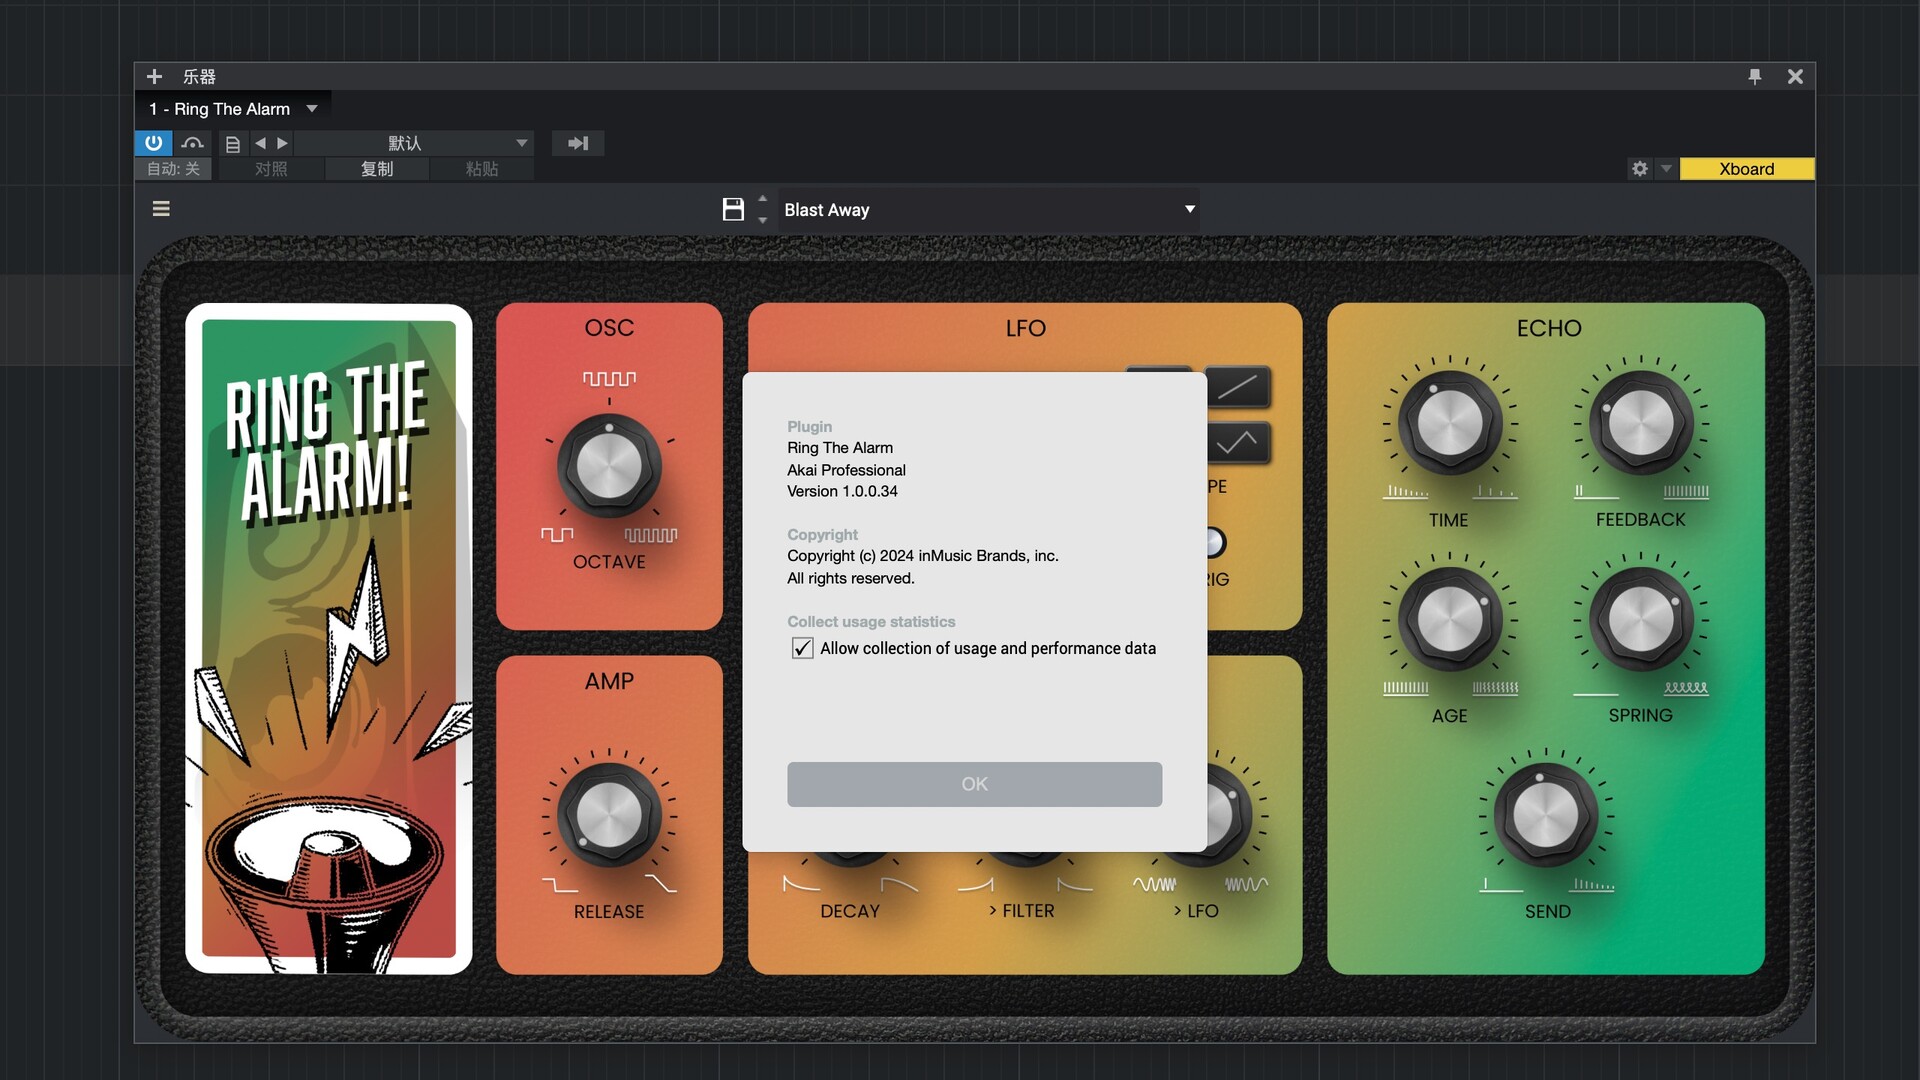Image resolution: width=1920 pixels, height=1080 pixels.
Task: Click the hamburger menu icon
Action: coord(161,209)
